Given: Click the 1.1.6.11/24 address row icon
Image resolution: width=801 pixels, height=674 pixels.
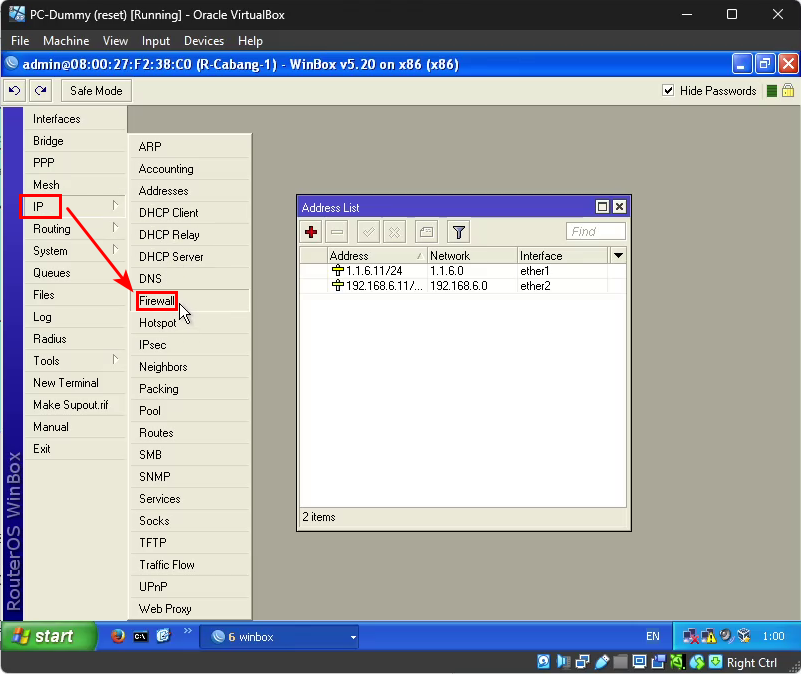Looking at the screenshot, I should [338, 270].
